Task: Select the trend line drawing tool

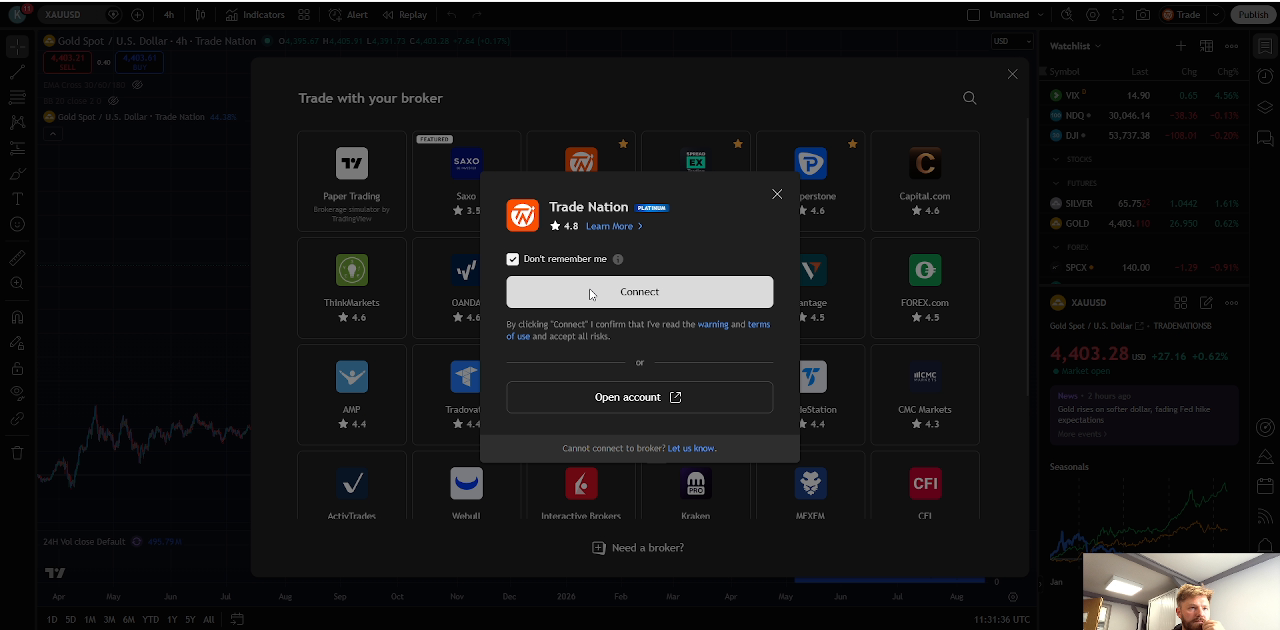Action: [x=17, y=72]
